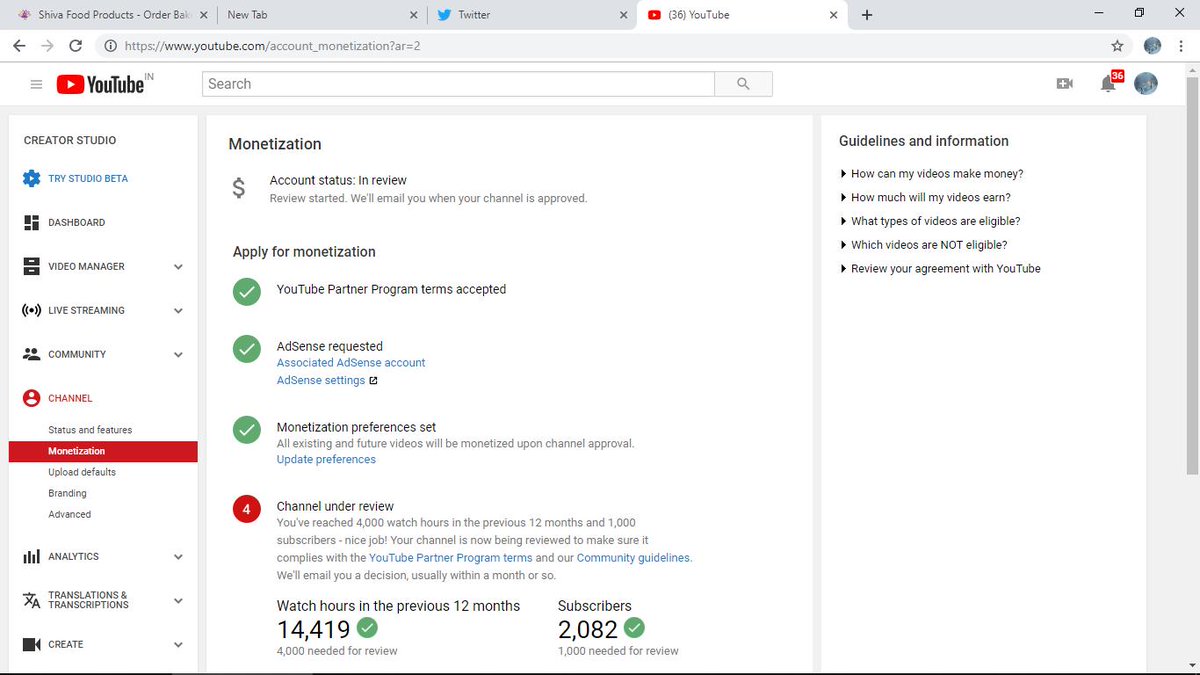Image resolution: width=1200 pixels, height=675 pixels.
Task: Expand the Community section chevron
Action: tap(178, 354)
